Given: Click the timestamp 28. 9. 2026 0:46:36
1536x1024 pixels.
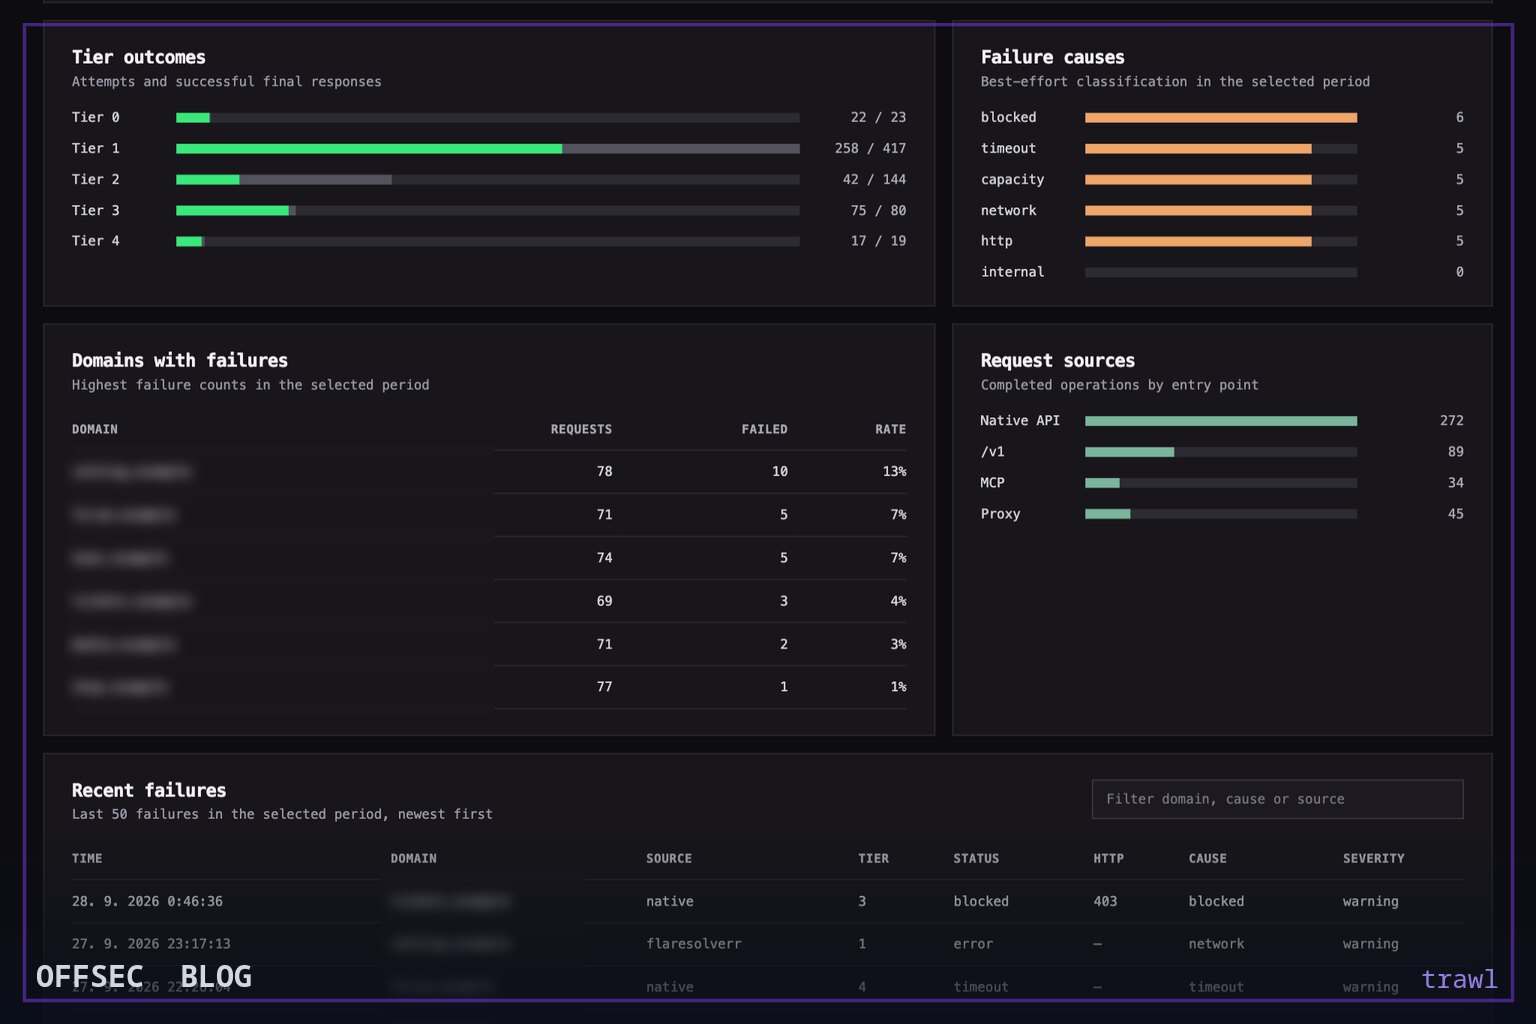Looking at the screenshot, I should (x=147, y=901).
